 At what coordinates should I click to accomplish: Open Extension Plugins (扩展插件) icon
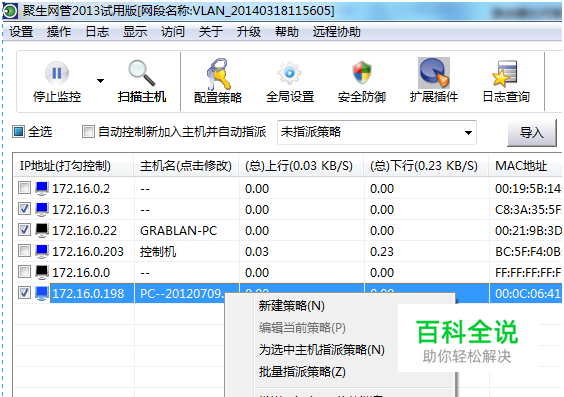tap(434, 73)
